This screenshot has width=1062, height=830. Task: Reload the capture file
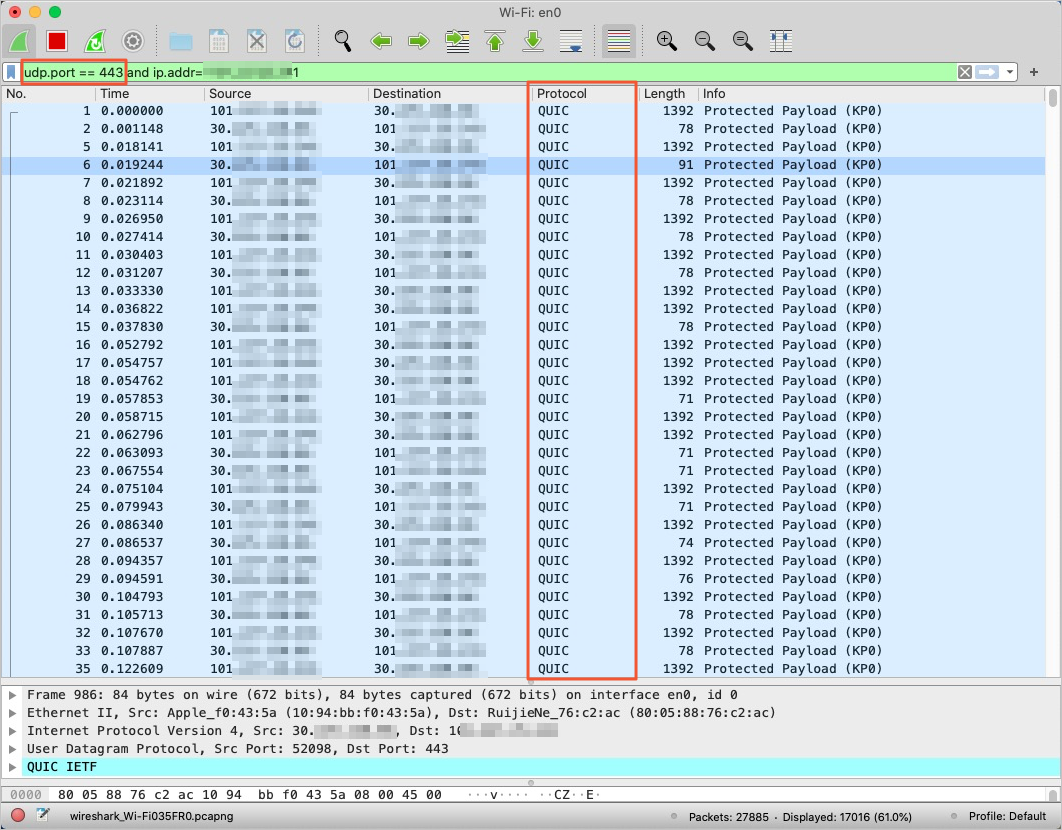tap(295, 41)
